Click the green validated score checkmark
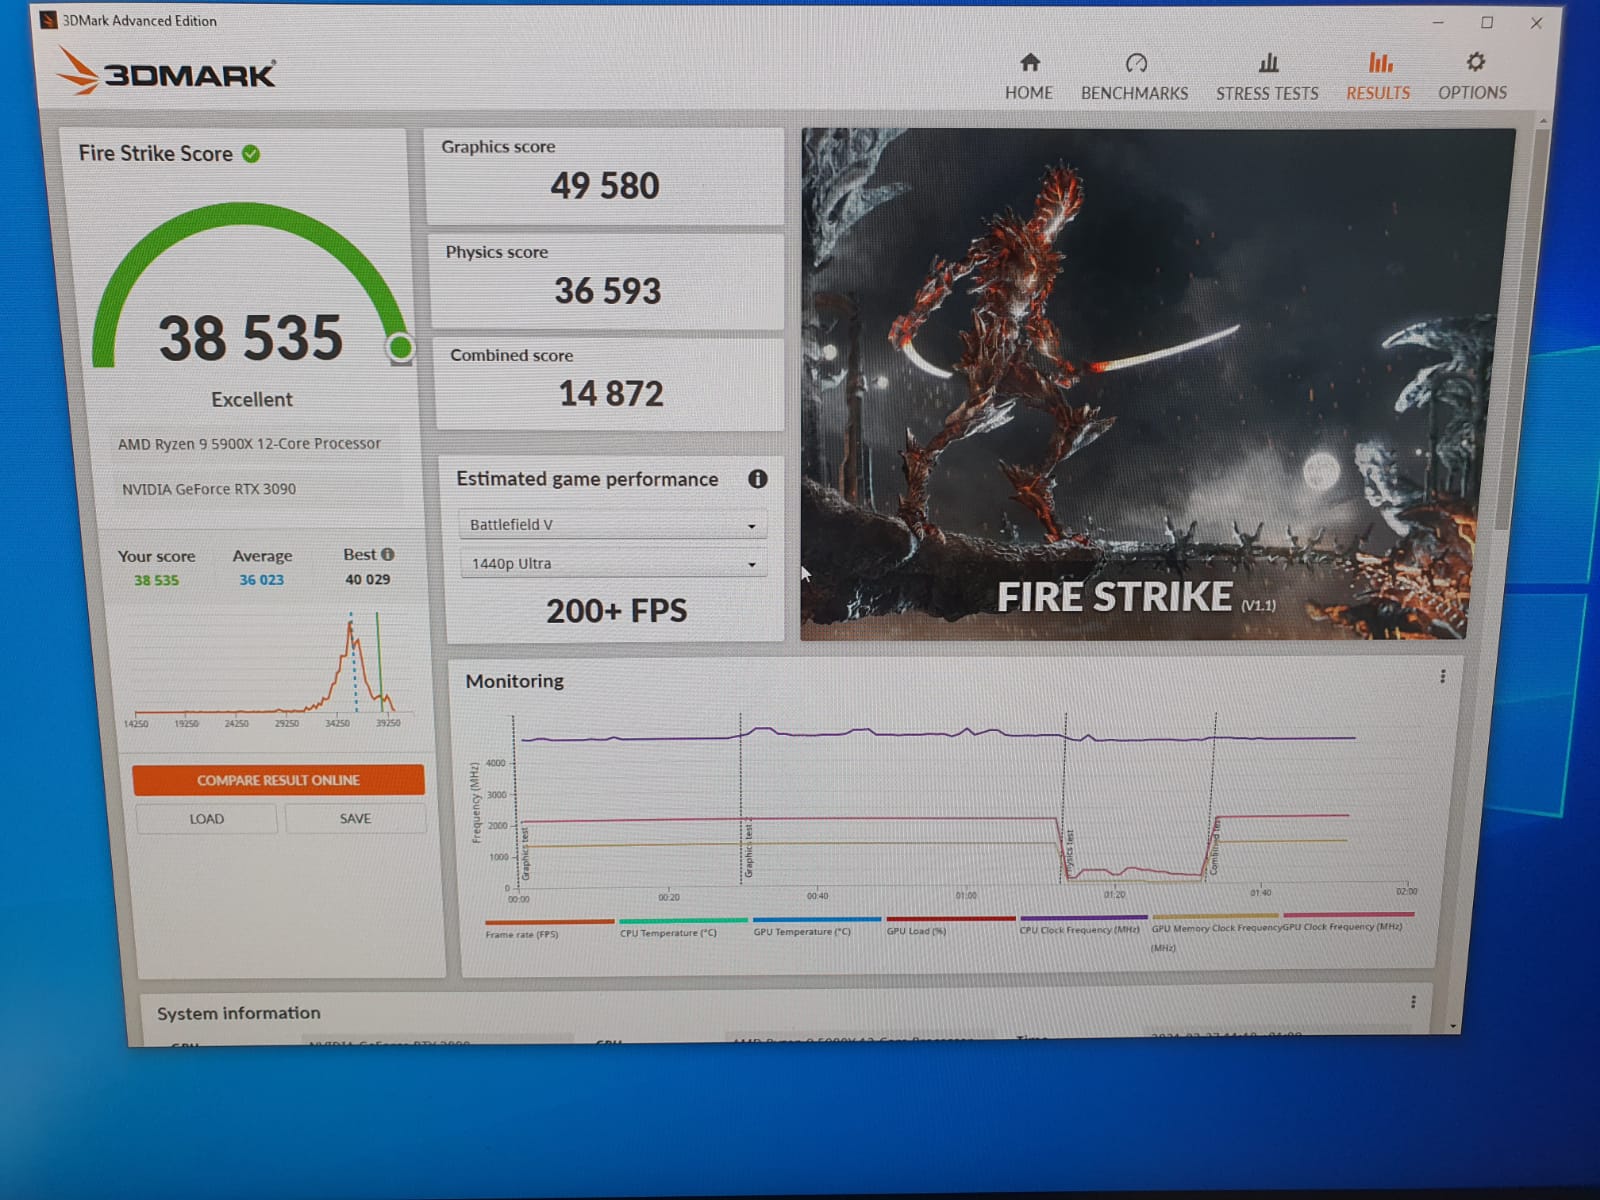This screenshot has height=1200, width=1600. [251, 154]
